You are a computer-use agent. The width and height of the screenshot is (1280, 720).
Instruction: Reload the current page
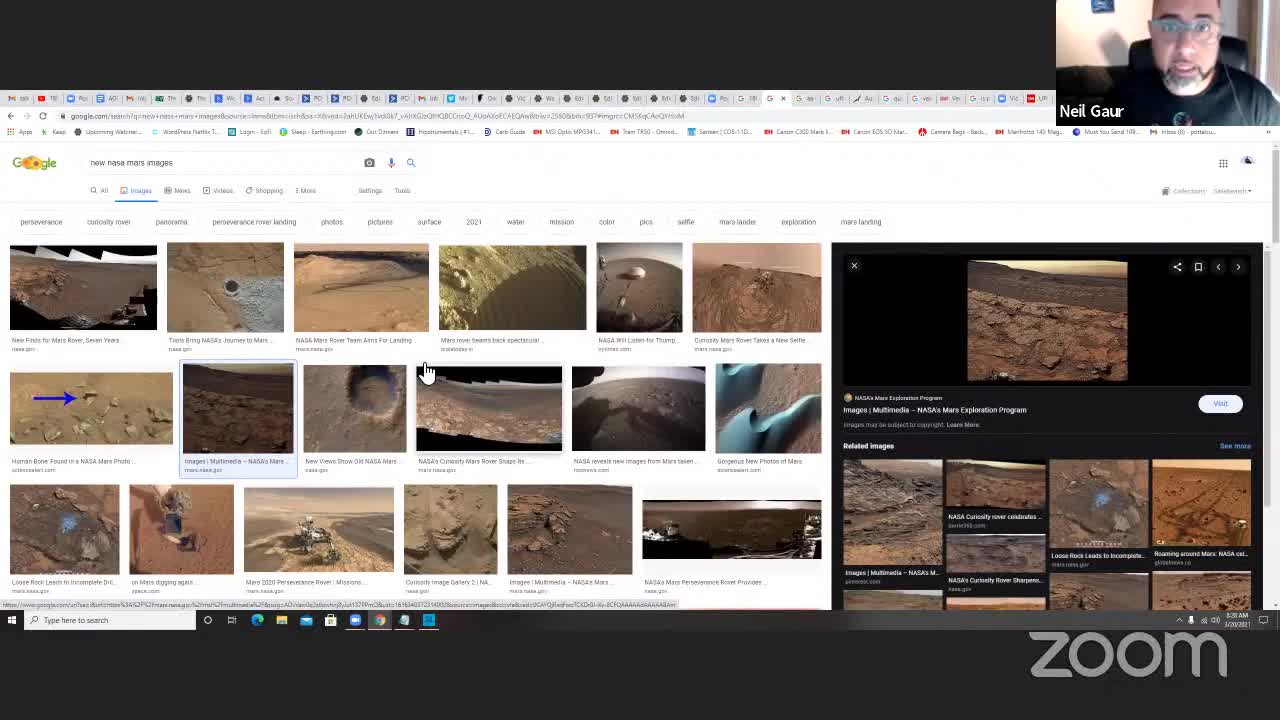coord(43,116)
